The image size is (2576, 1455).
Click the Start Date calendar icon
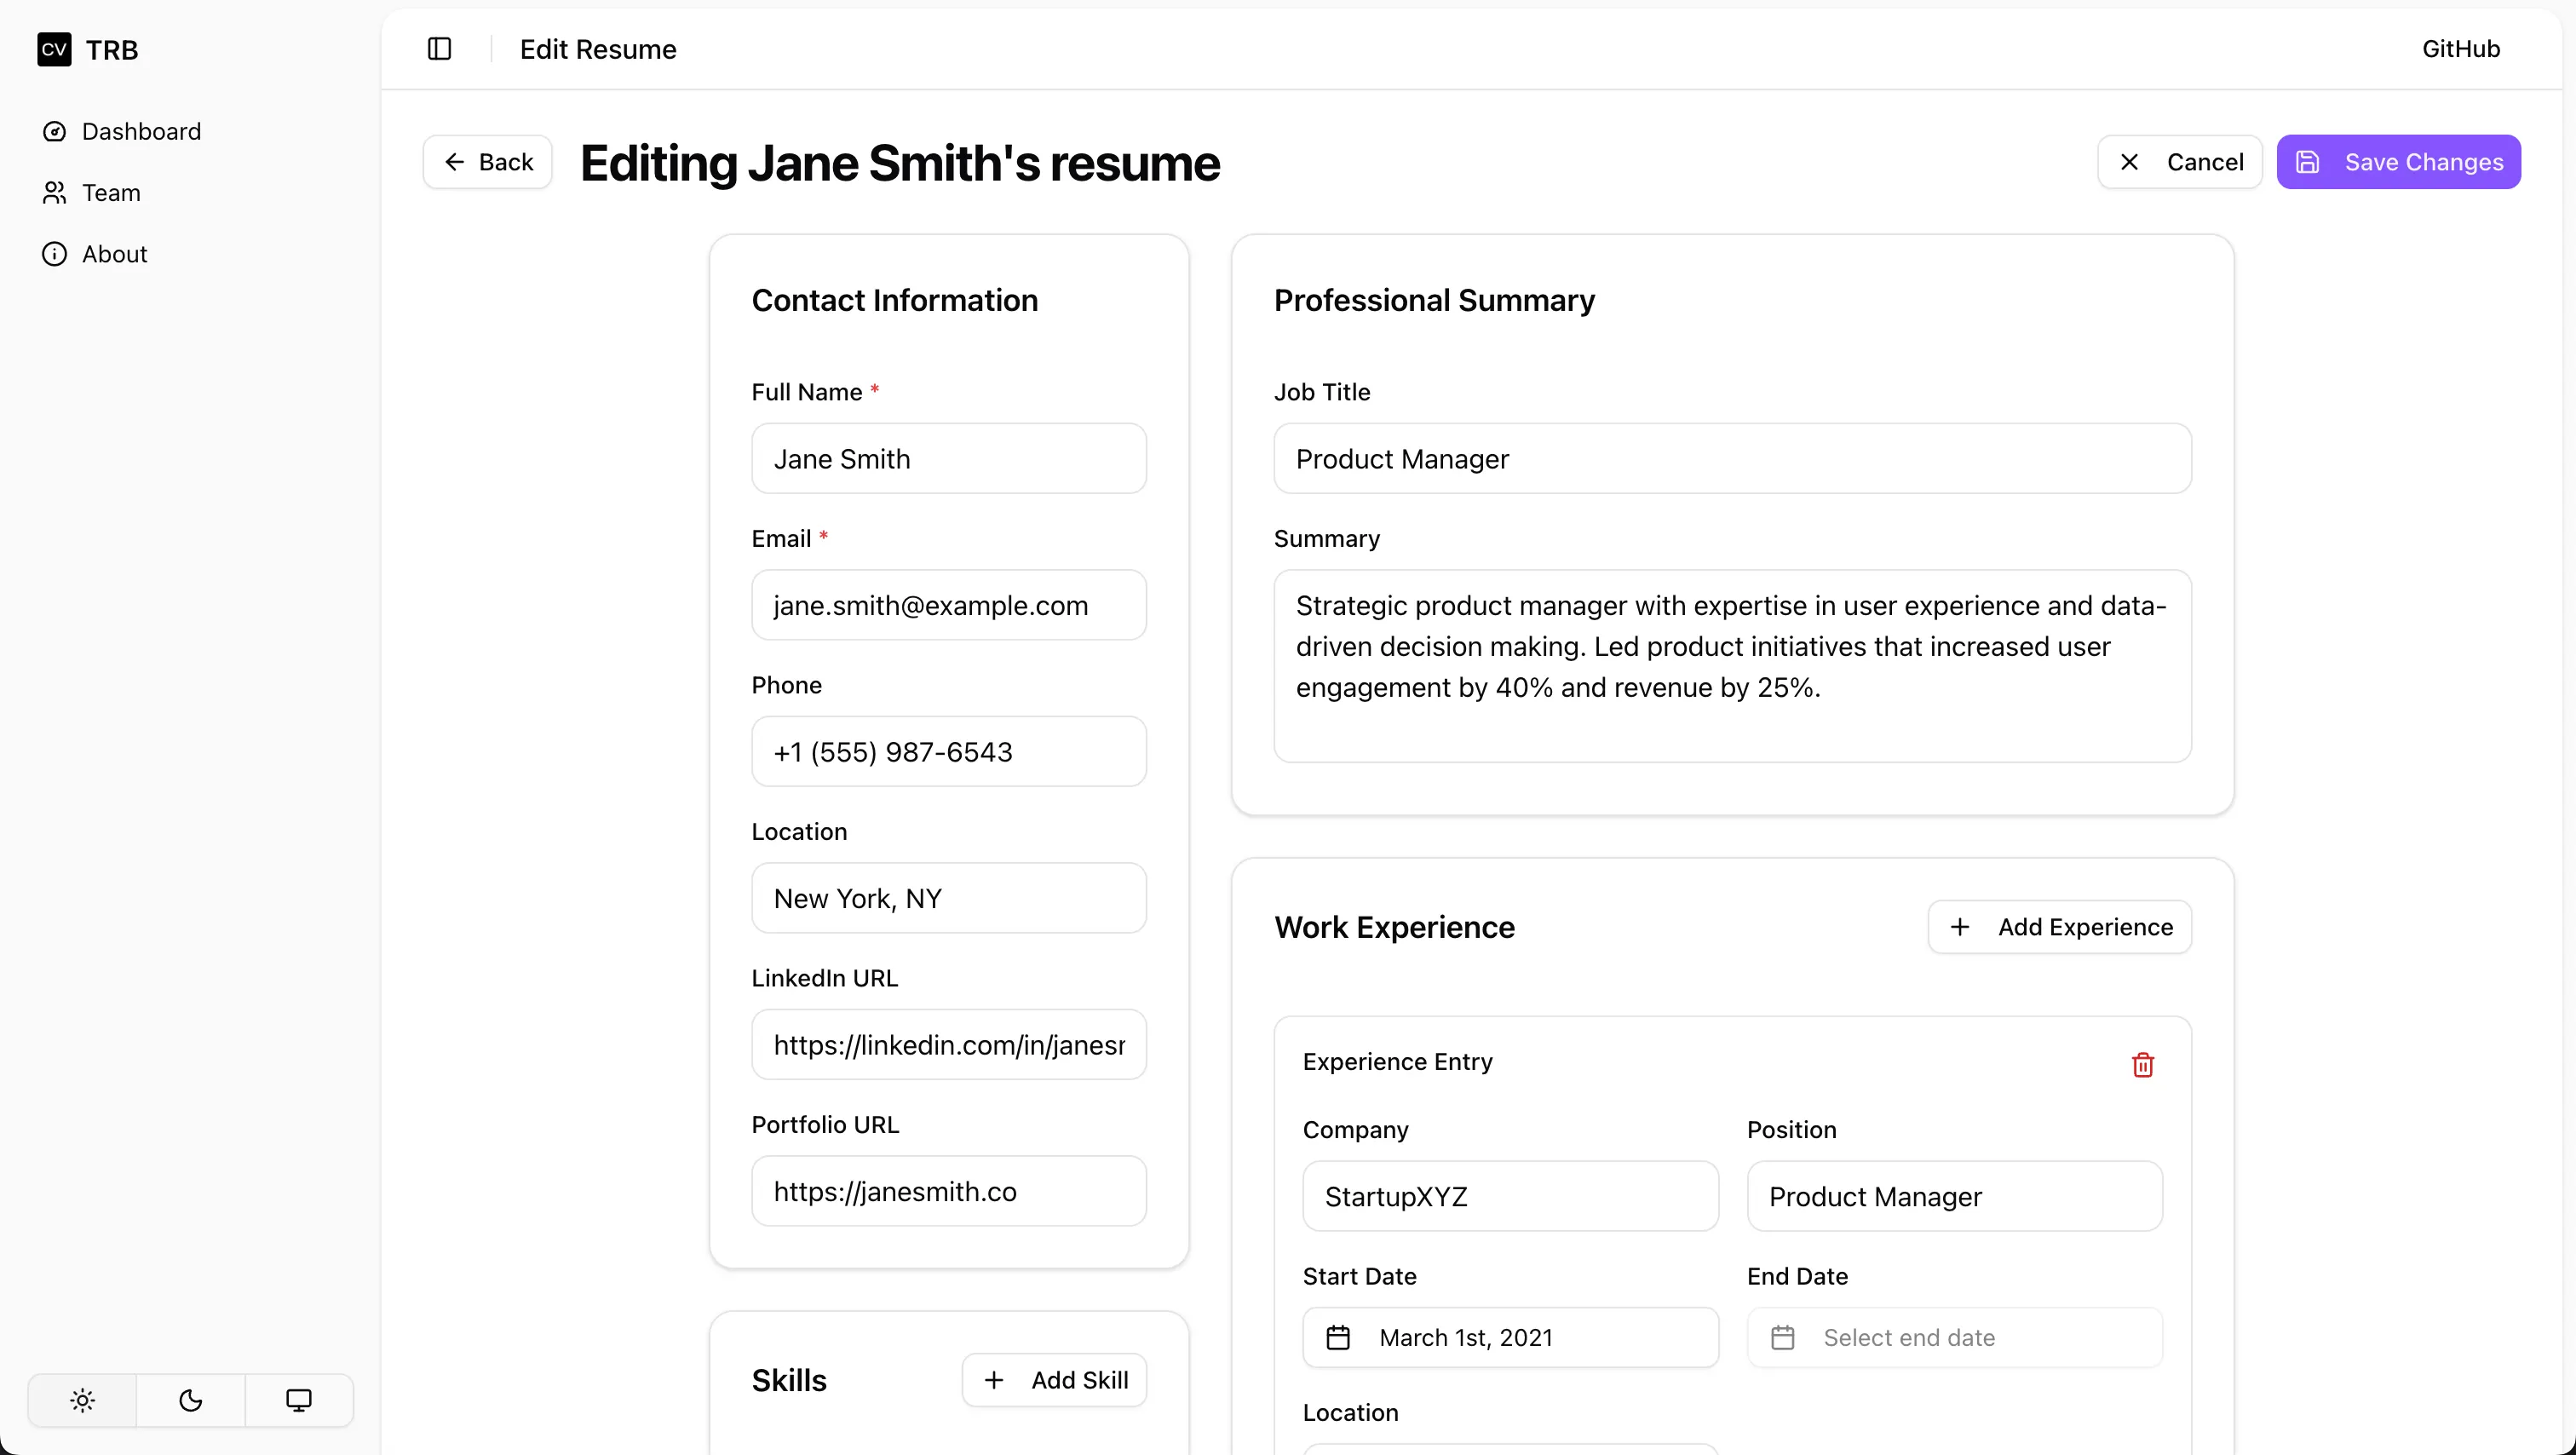coord(1339,1337)
